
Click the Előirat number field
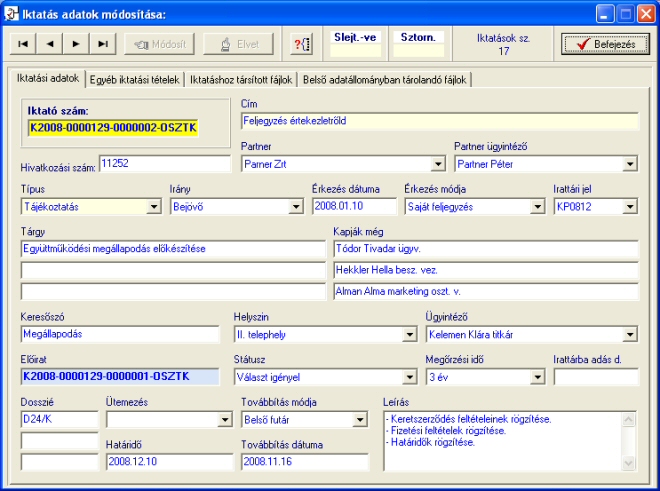point(120,377)
